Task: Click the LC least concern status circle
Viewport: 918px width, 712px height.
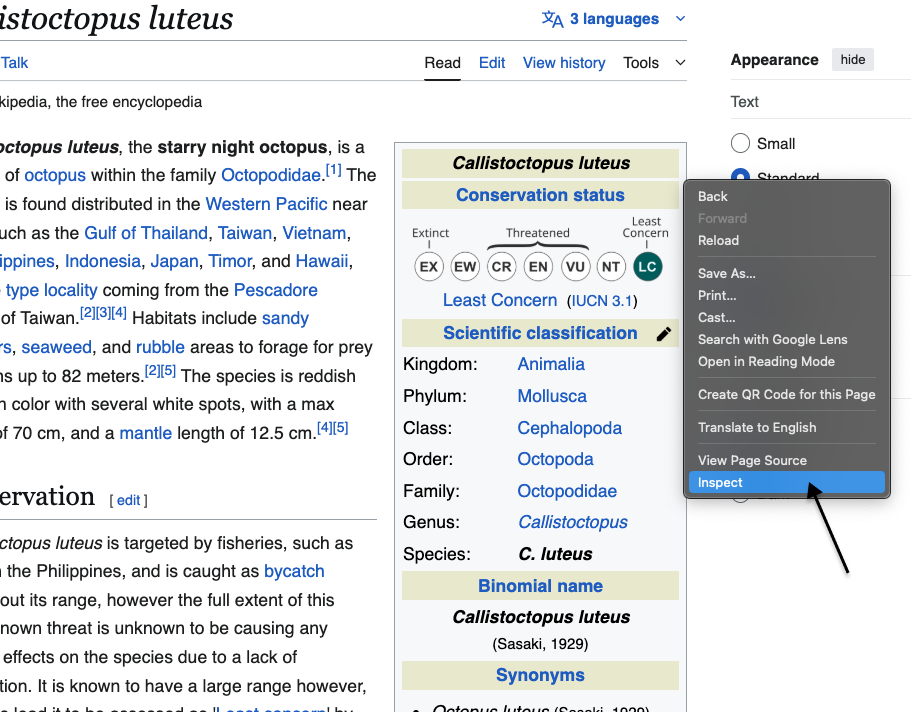Action: point(647,266)
